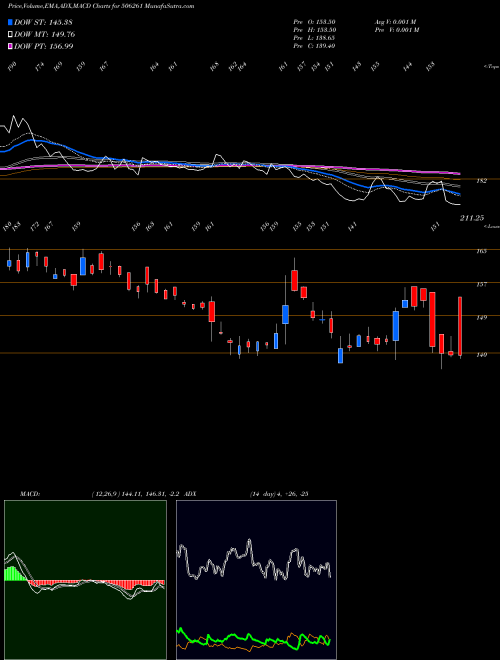This screenshot has width=500, height=660.
Task: Click the ADX heading label
Action: pos(190,493)
